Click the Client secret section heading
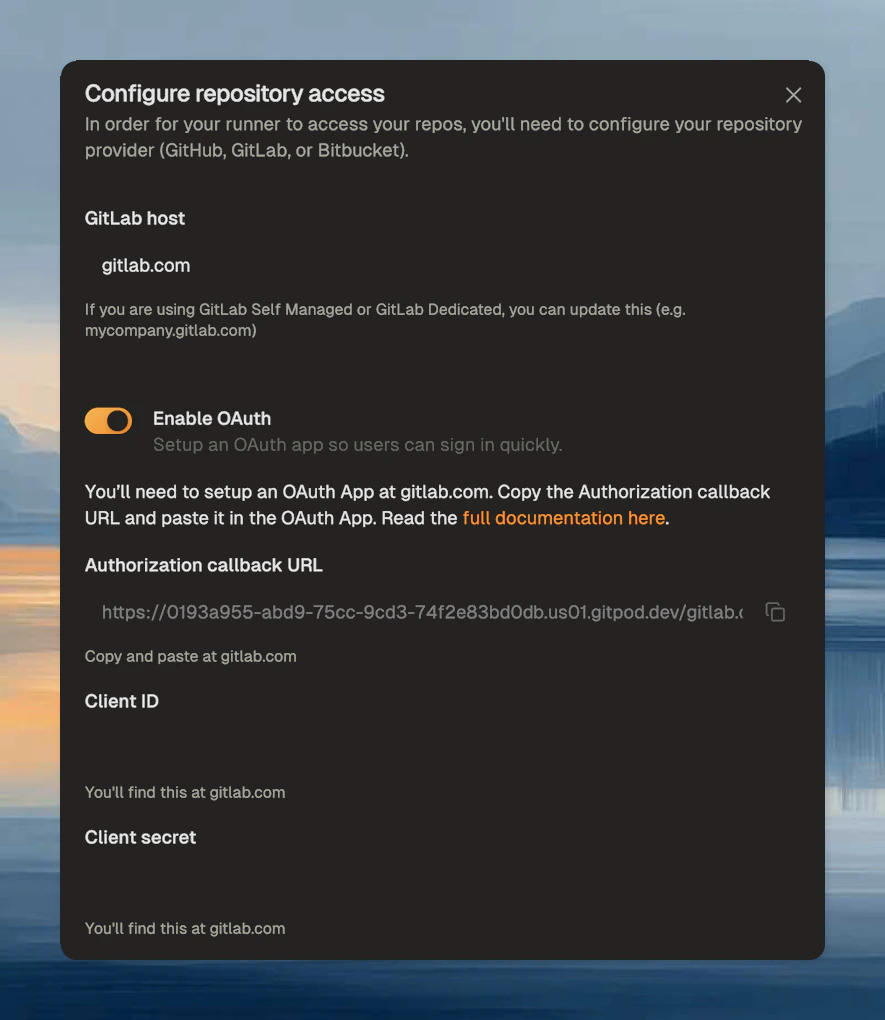This screenshot has height=1020, width=885. coord(140,837)
